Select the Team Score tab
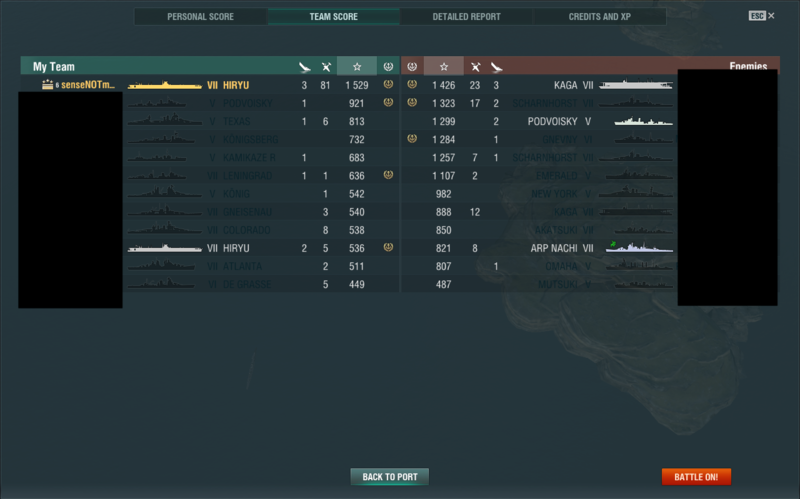The image size is (800, 499). click(334, 16)
